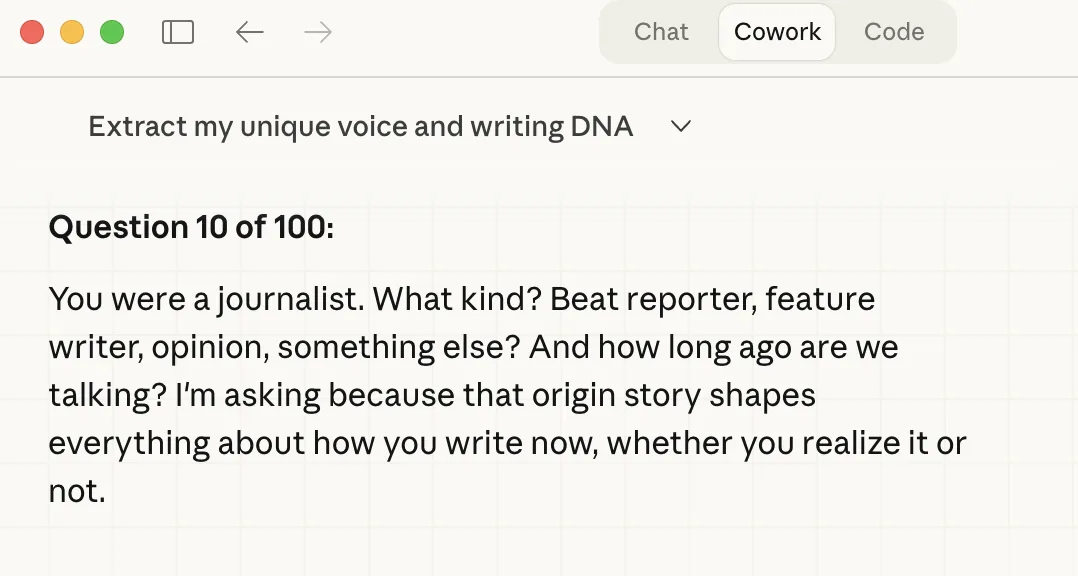Go back with the left arrow

[x=249, y=32]
